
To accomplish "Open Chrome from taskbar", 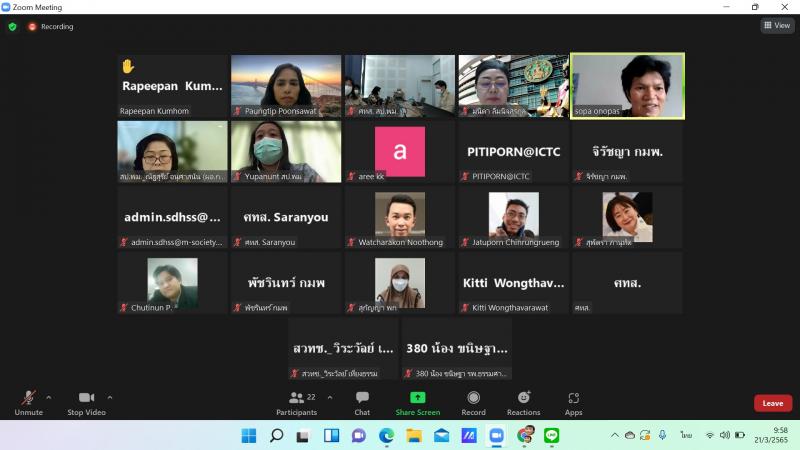I will tap(524, 435).
